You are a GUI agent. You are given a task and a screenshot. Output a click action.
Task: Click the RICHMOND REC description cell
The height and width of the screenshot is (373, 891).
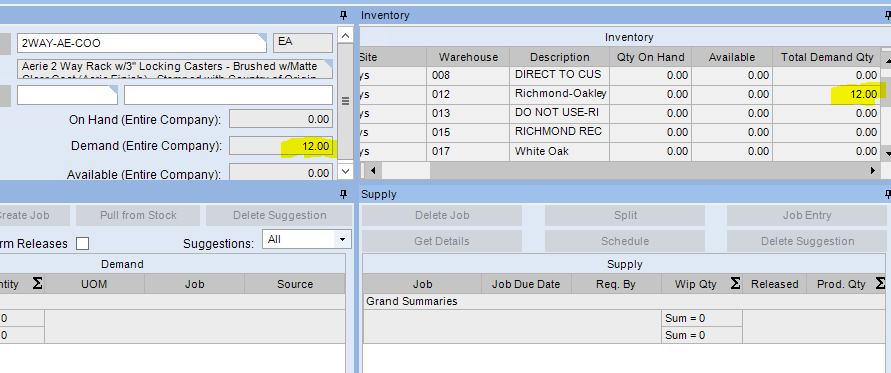560,132
